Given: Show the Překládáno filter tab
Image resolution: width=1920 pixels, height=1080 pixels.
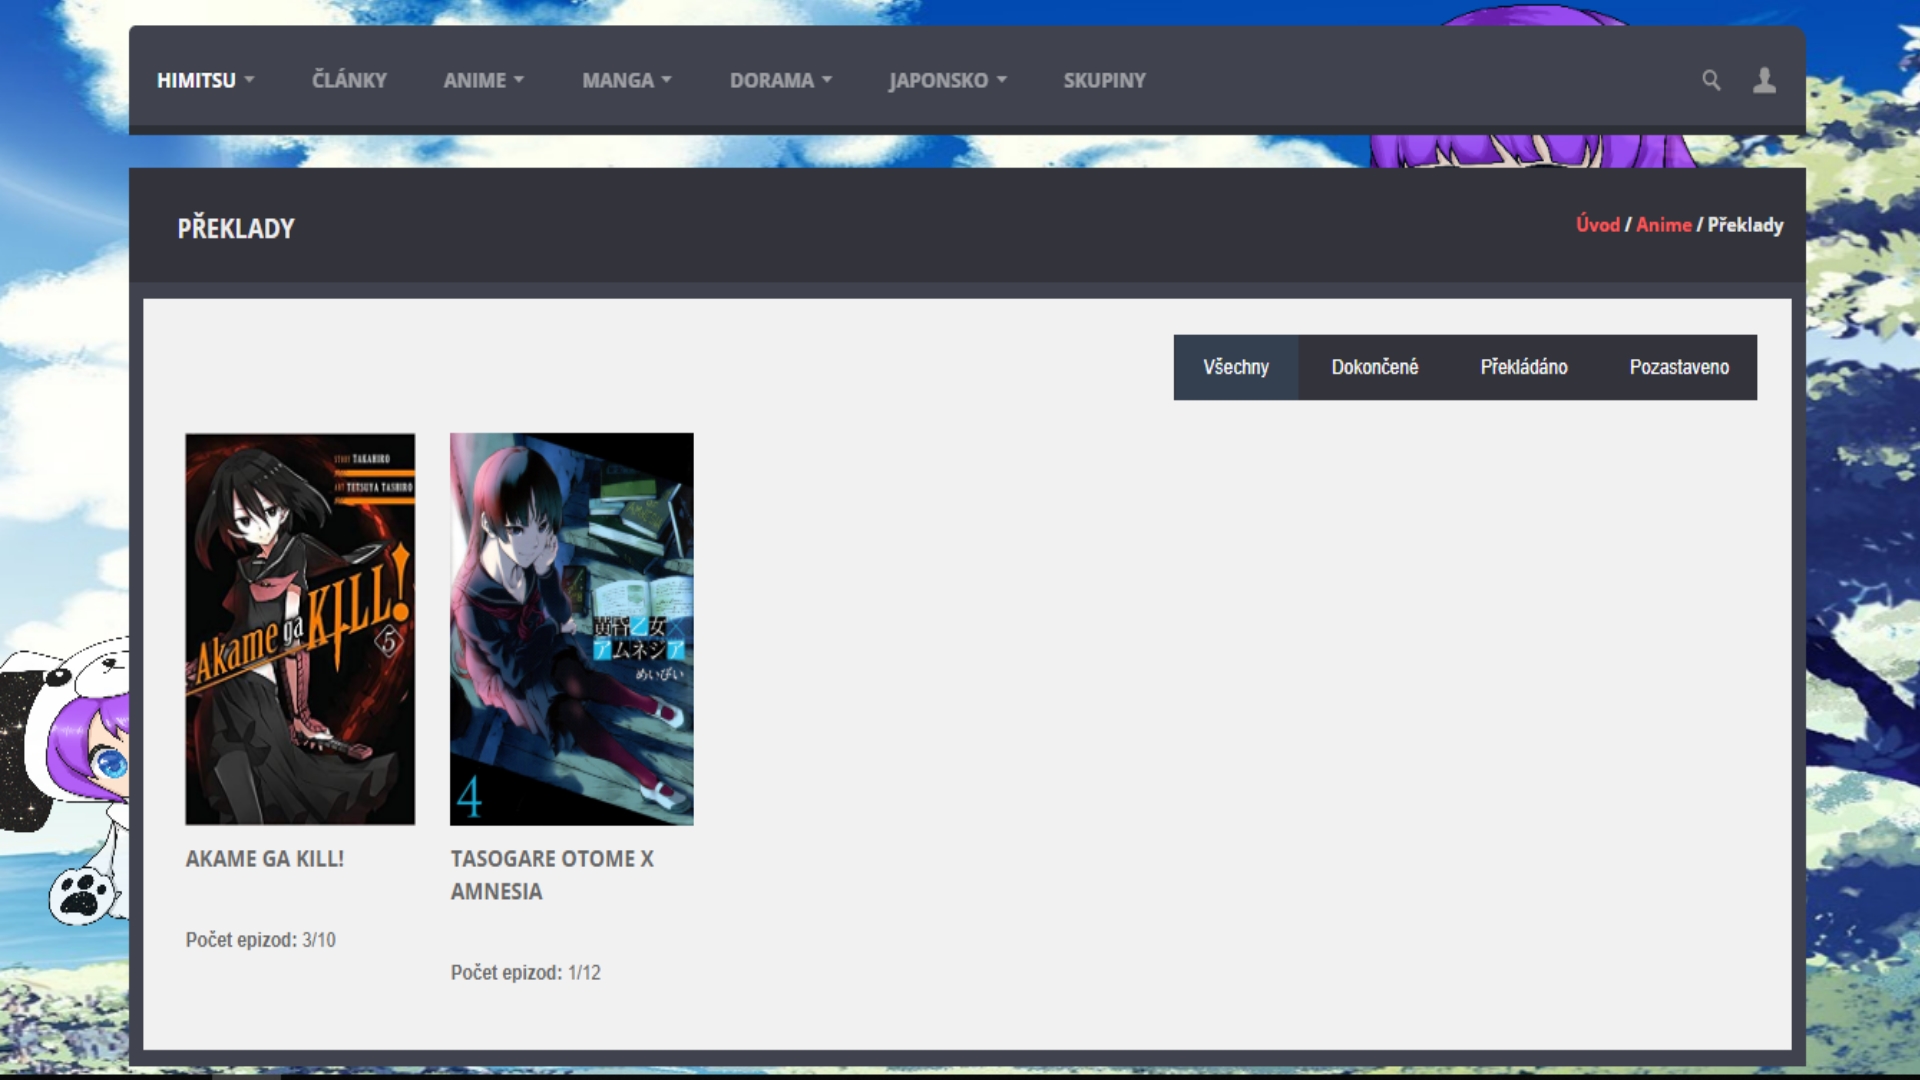Looking at the screenshot, I should tap(1523, 367).
